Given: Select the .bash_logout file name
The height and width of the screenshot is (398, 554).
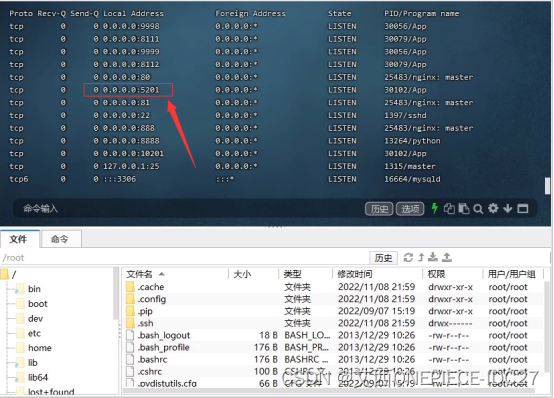Looking at the screenshot, I should point(164,335).
